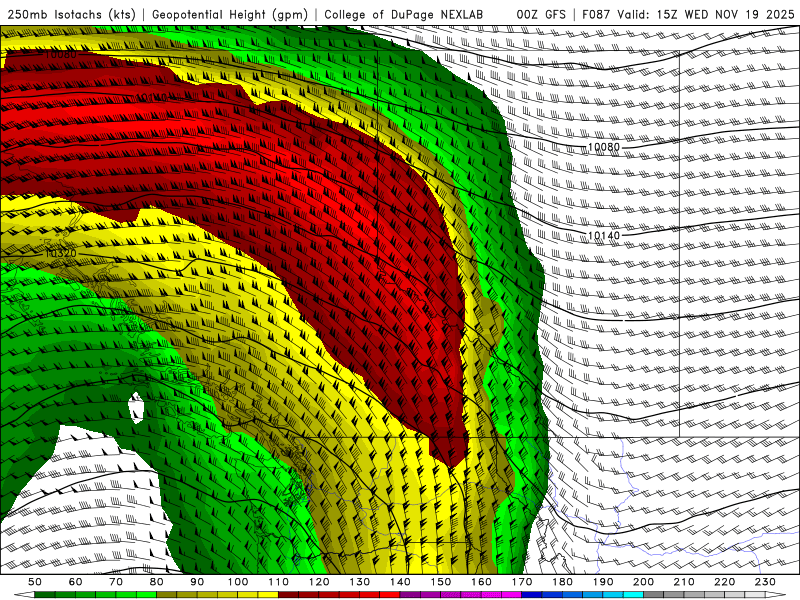Click the 130 value on the color scale
This screenshot has height=600, width=800.
[360, 582]
